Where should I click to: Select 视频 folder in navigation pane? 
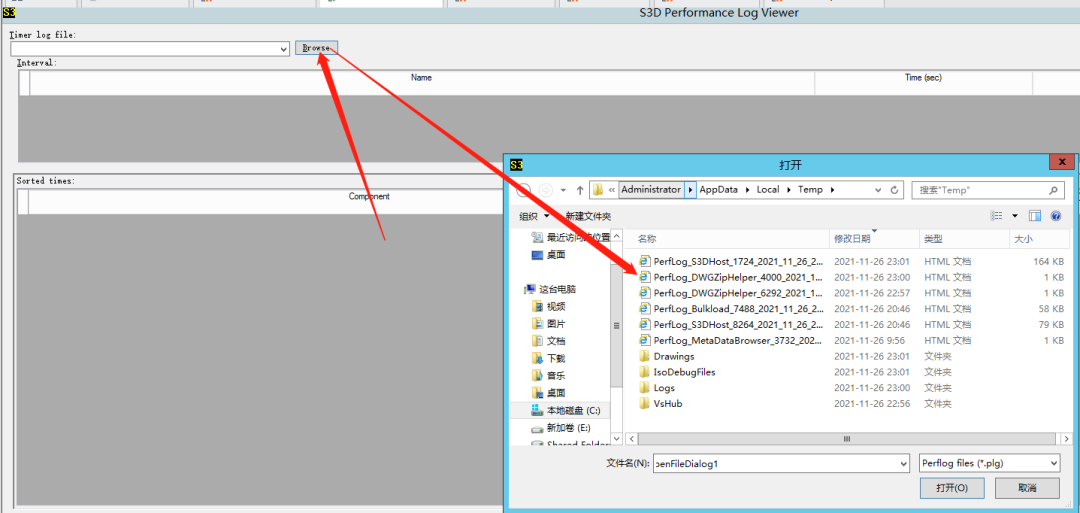(x=548, y=306)
